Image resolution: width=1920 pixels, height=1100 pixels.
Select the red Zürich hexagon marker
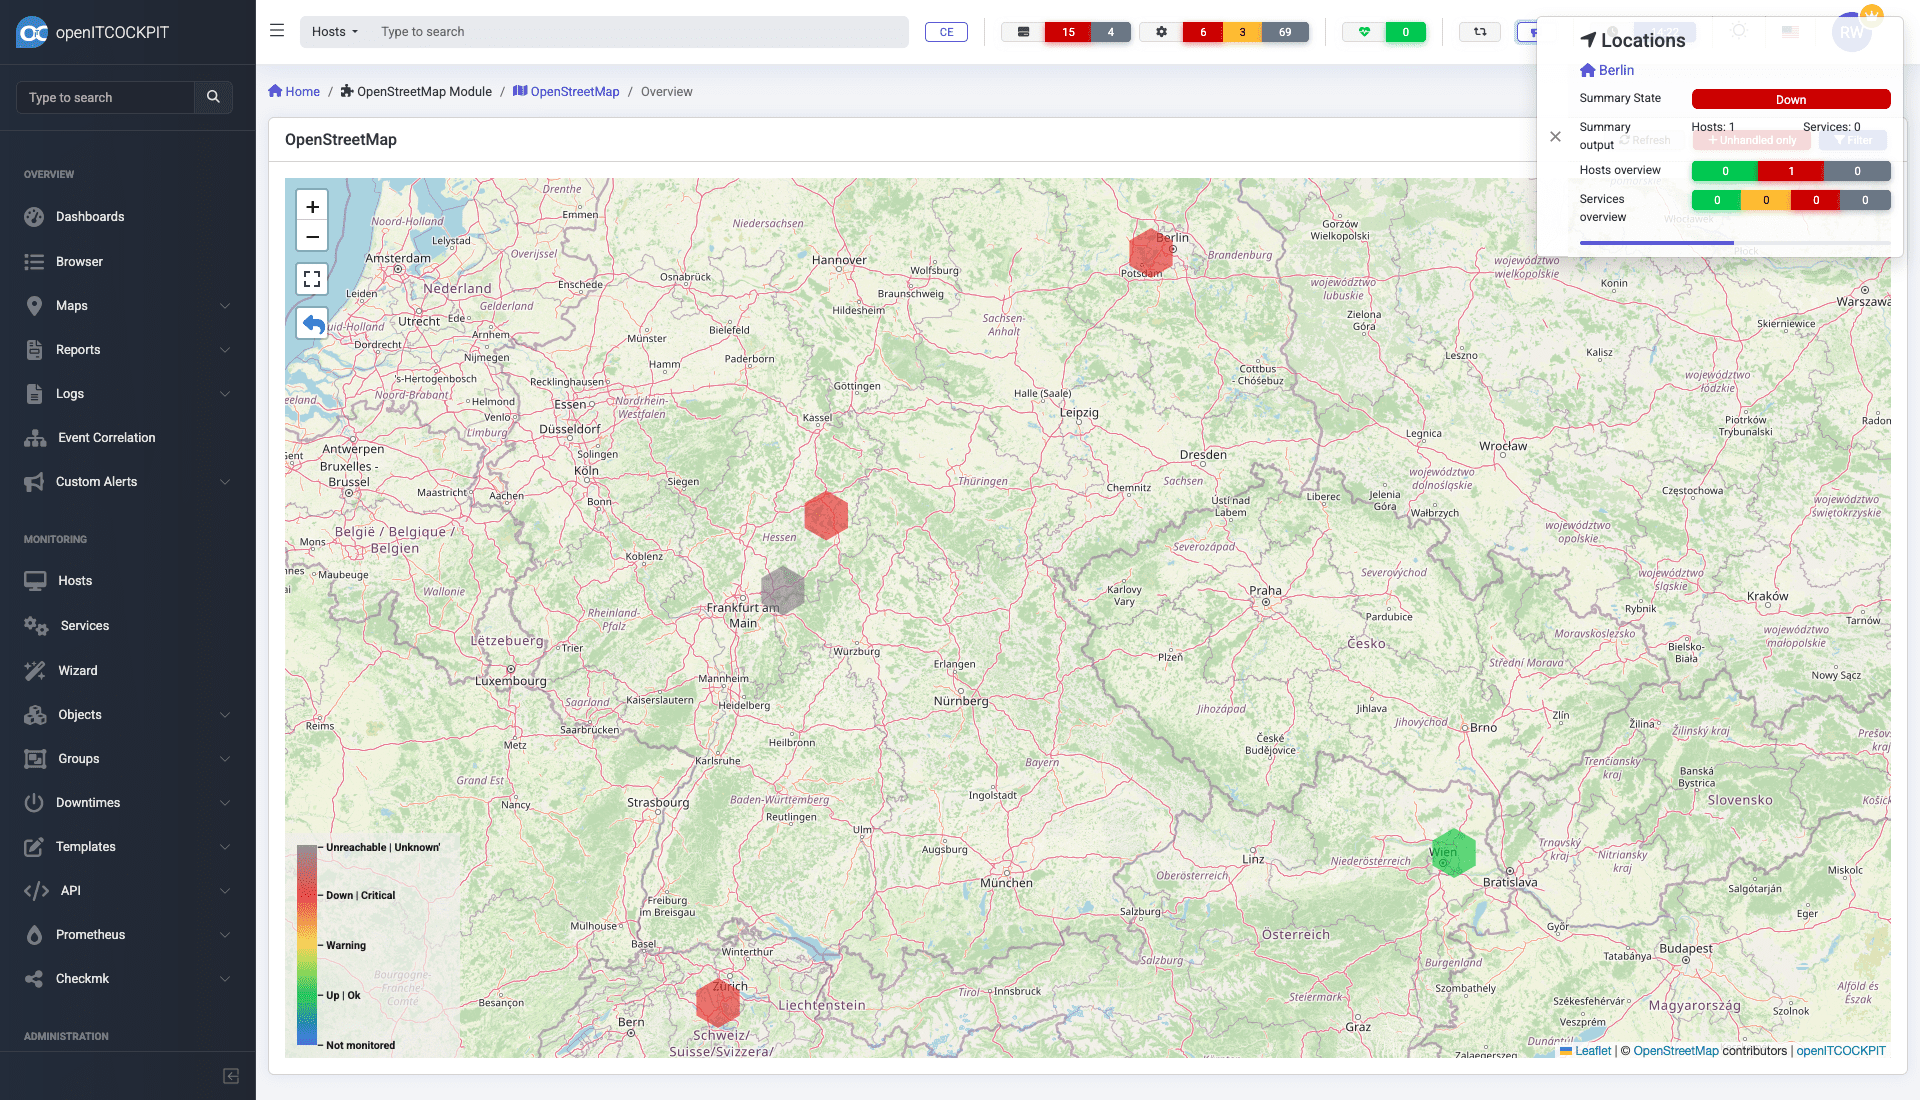(x=717, y=1003)
